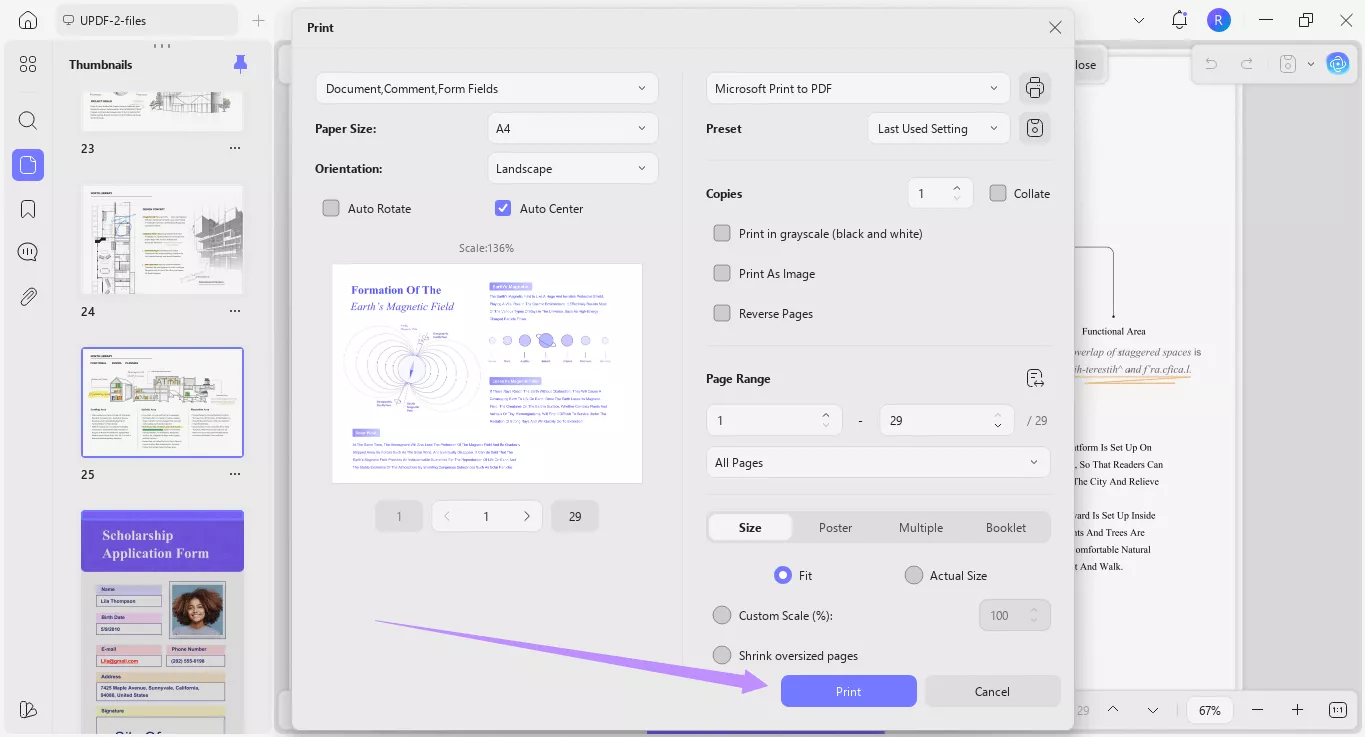
Task: Switch to the Booklet tab
Action: (x=1005, y=527)
